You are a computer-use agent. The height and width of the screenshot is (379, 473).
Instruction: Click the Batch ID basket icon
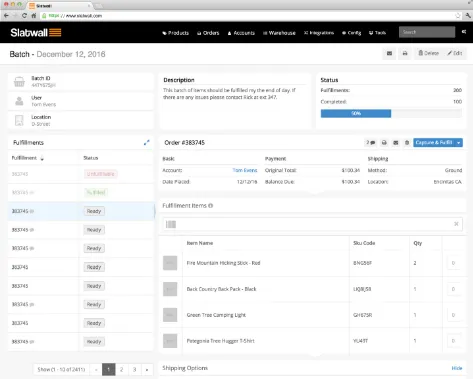click(19, 81)
